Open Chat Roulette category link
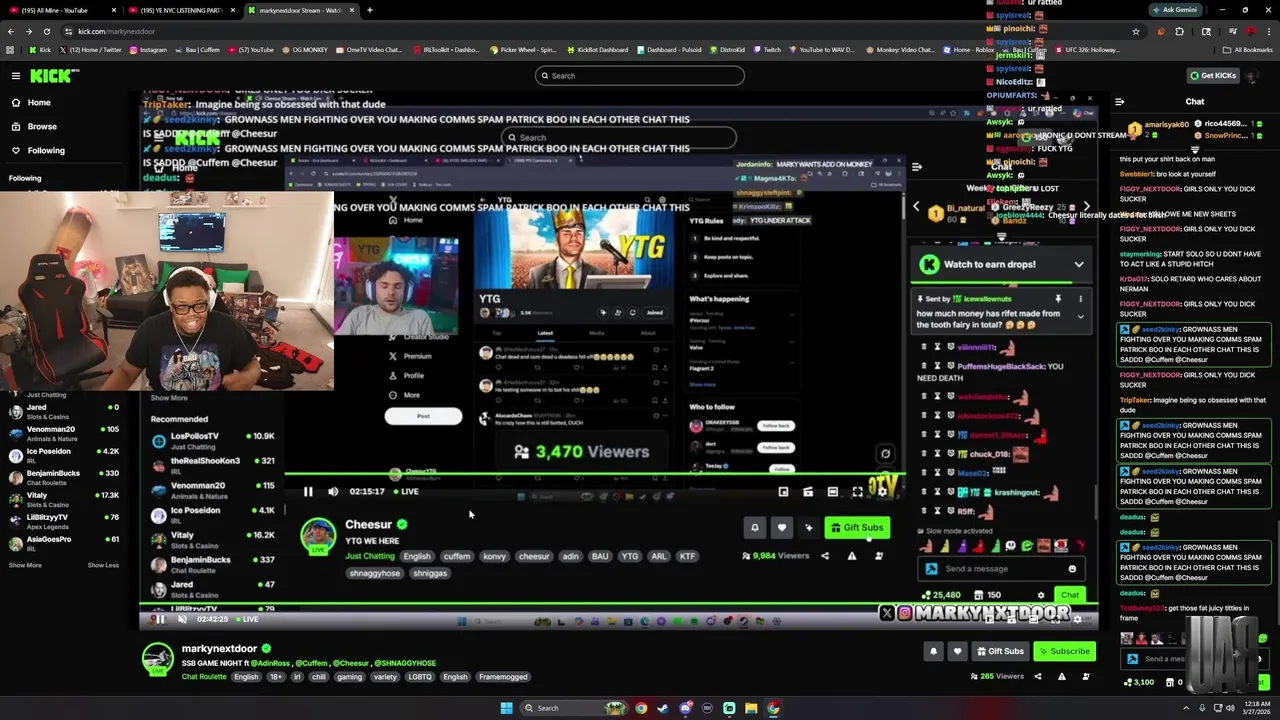 coord(204,677)
